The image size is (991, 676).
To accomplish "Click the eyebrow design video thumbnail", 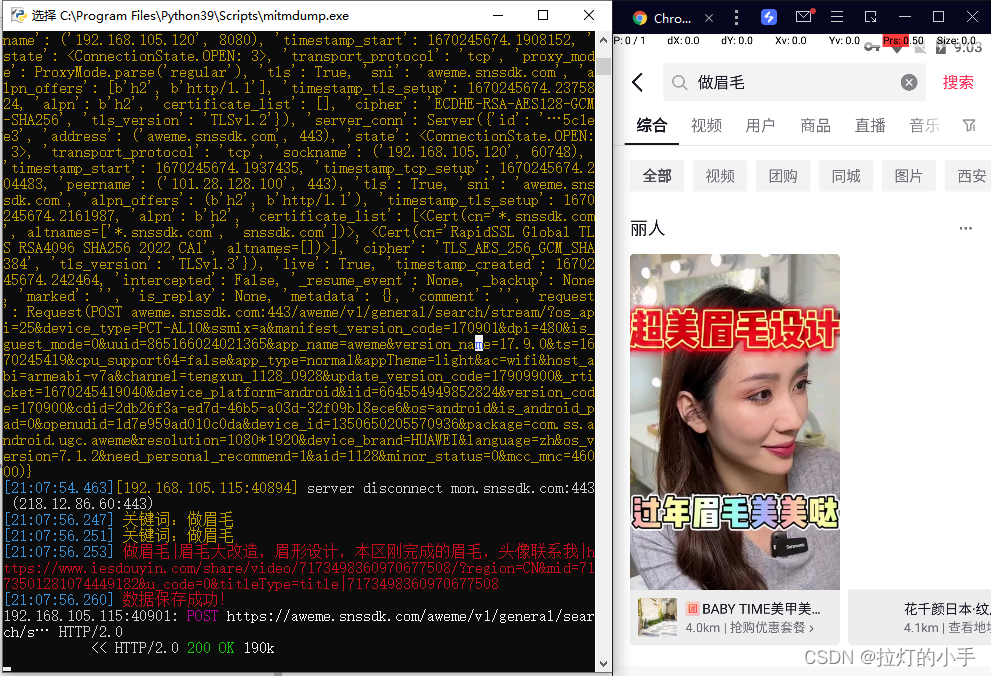I will pyautogui.click(x=735, y=420).
